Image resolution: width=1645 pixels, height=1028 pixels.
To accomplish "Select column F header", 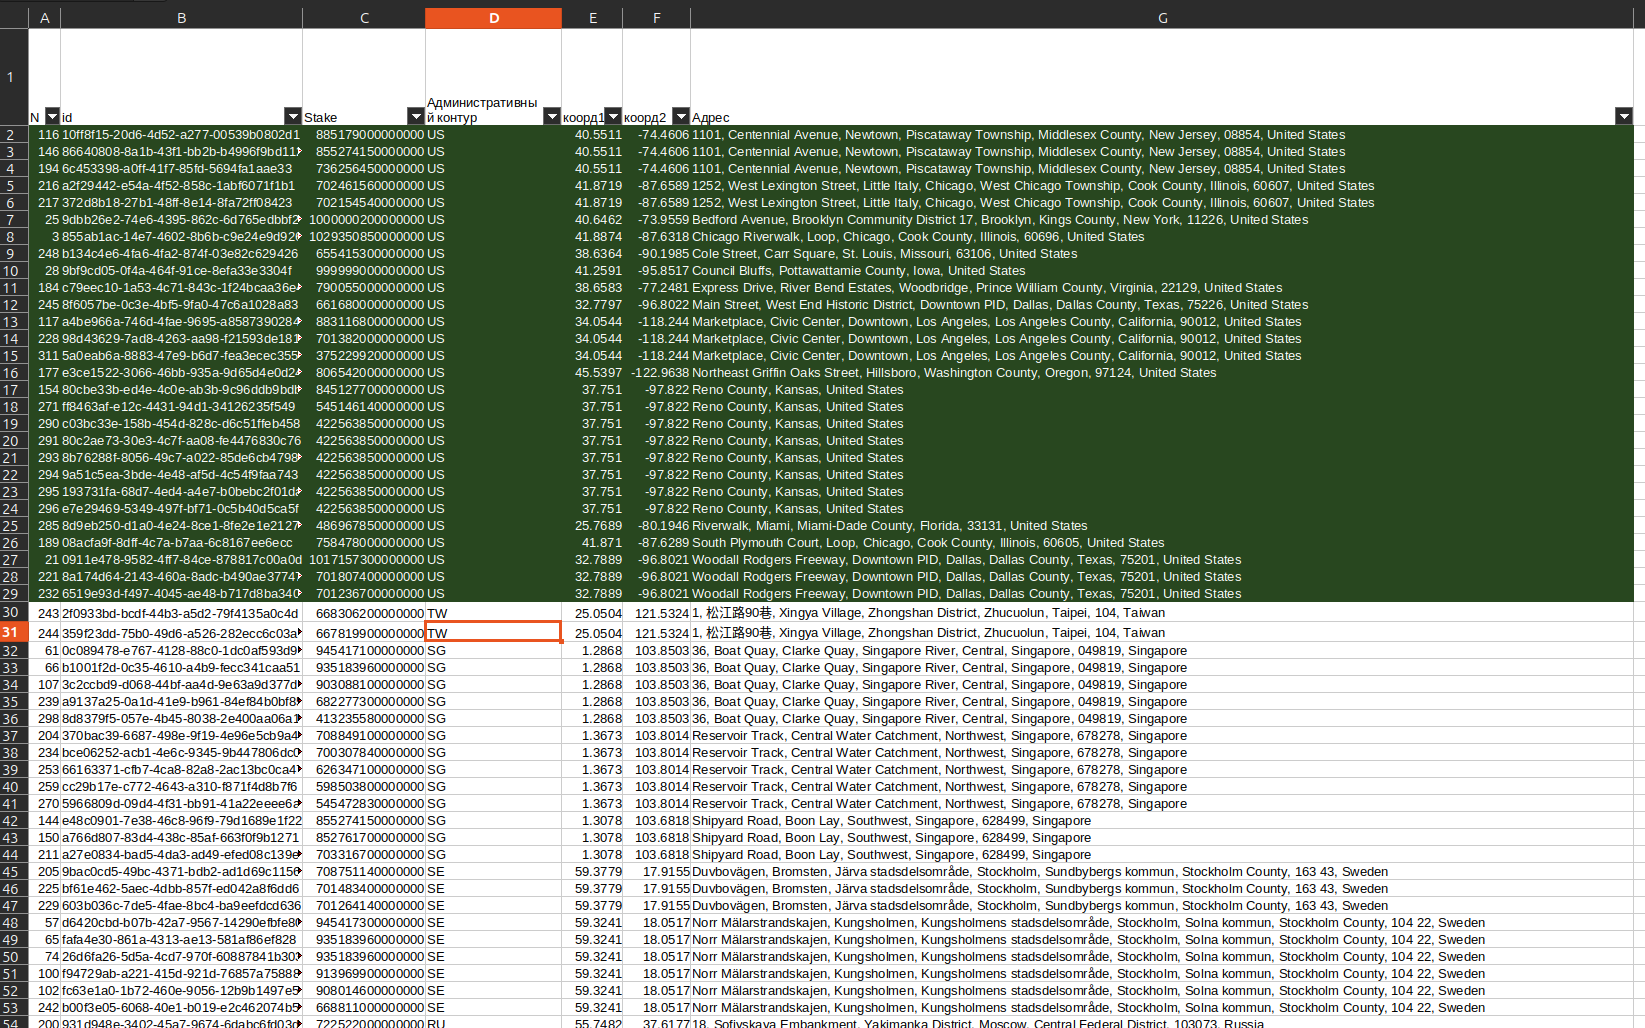I will pyautogui.click(x=656, y=18).
